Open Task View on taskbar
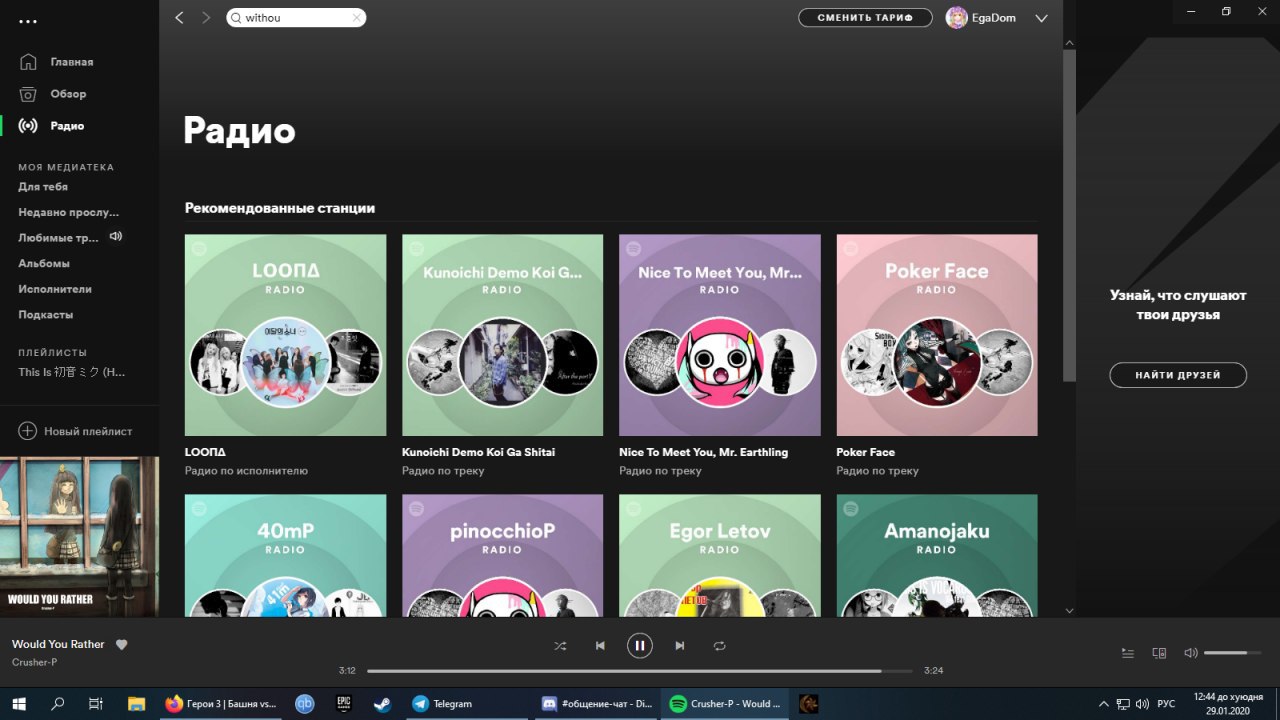 [x=96, y=704]
